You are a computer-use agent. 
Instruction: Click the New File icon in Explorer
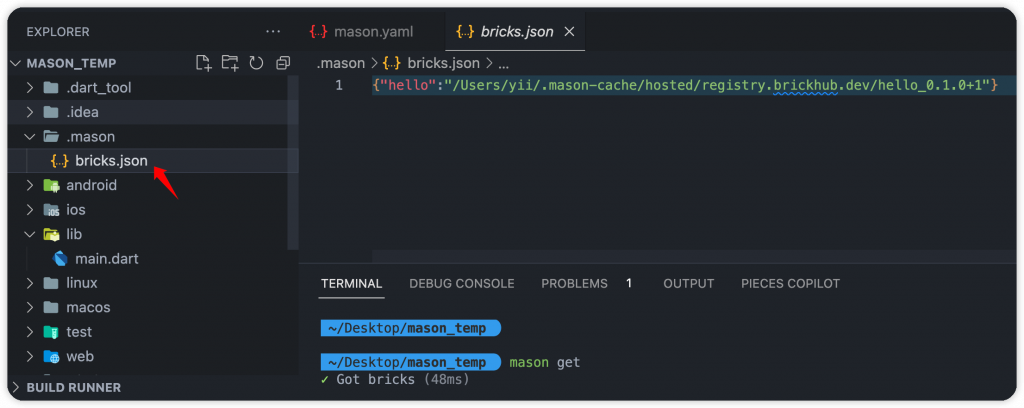click(204, 63)
